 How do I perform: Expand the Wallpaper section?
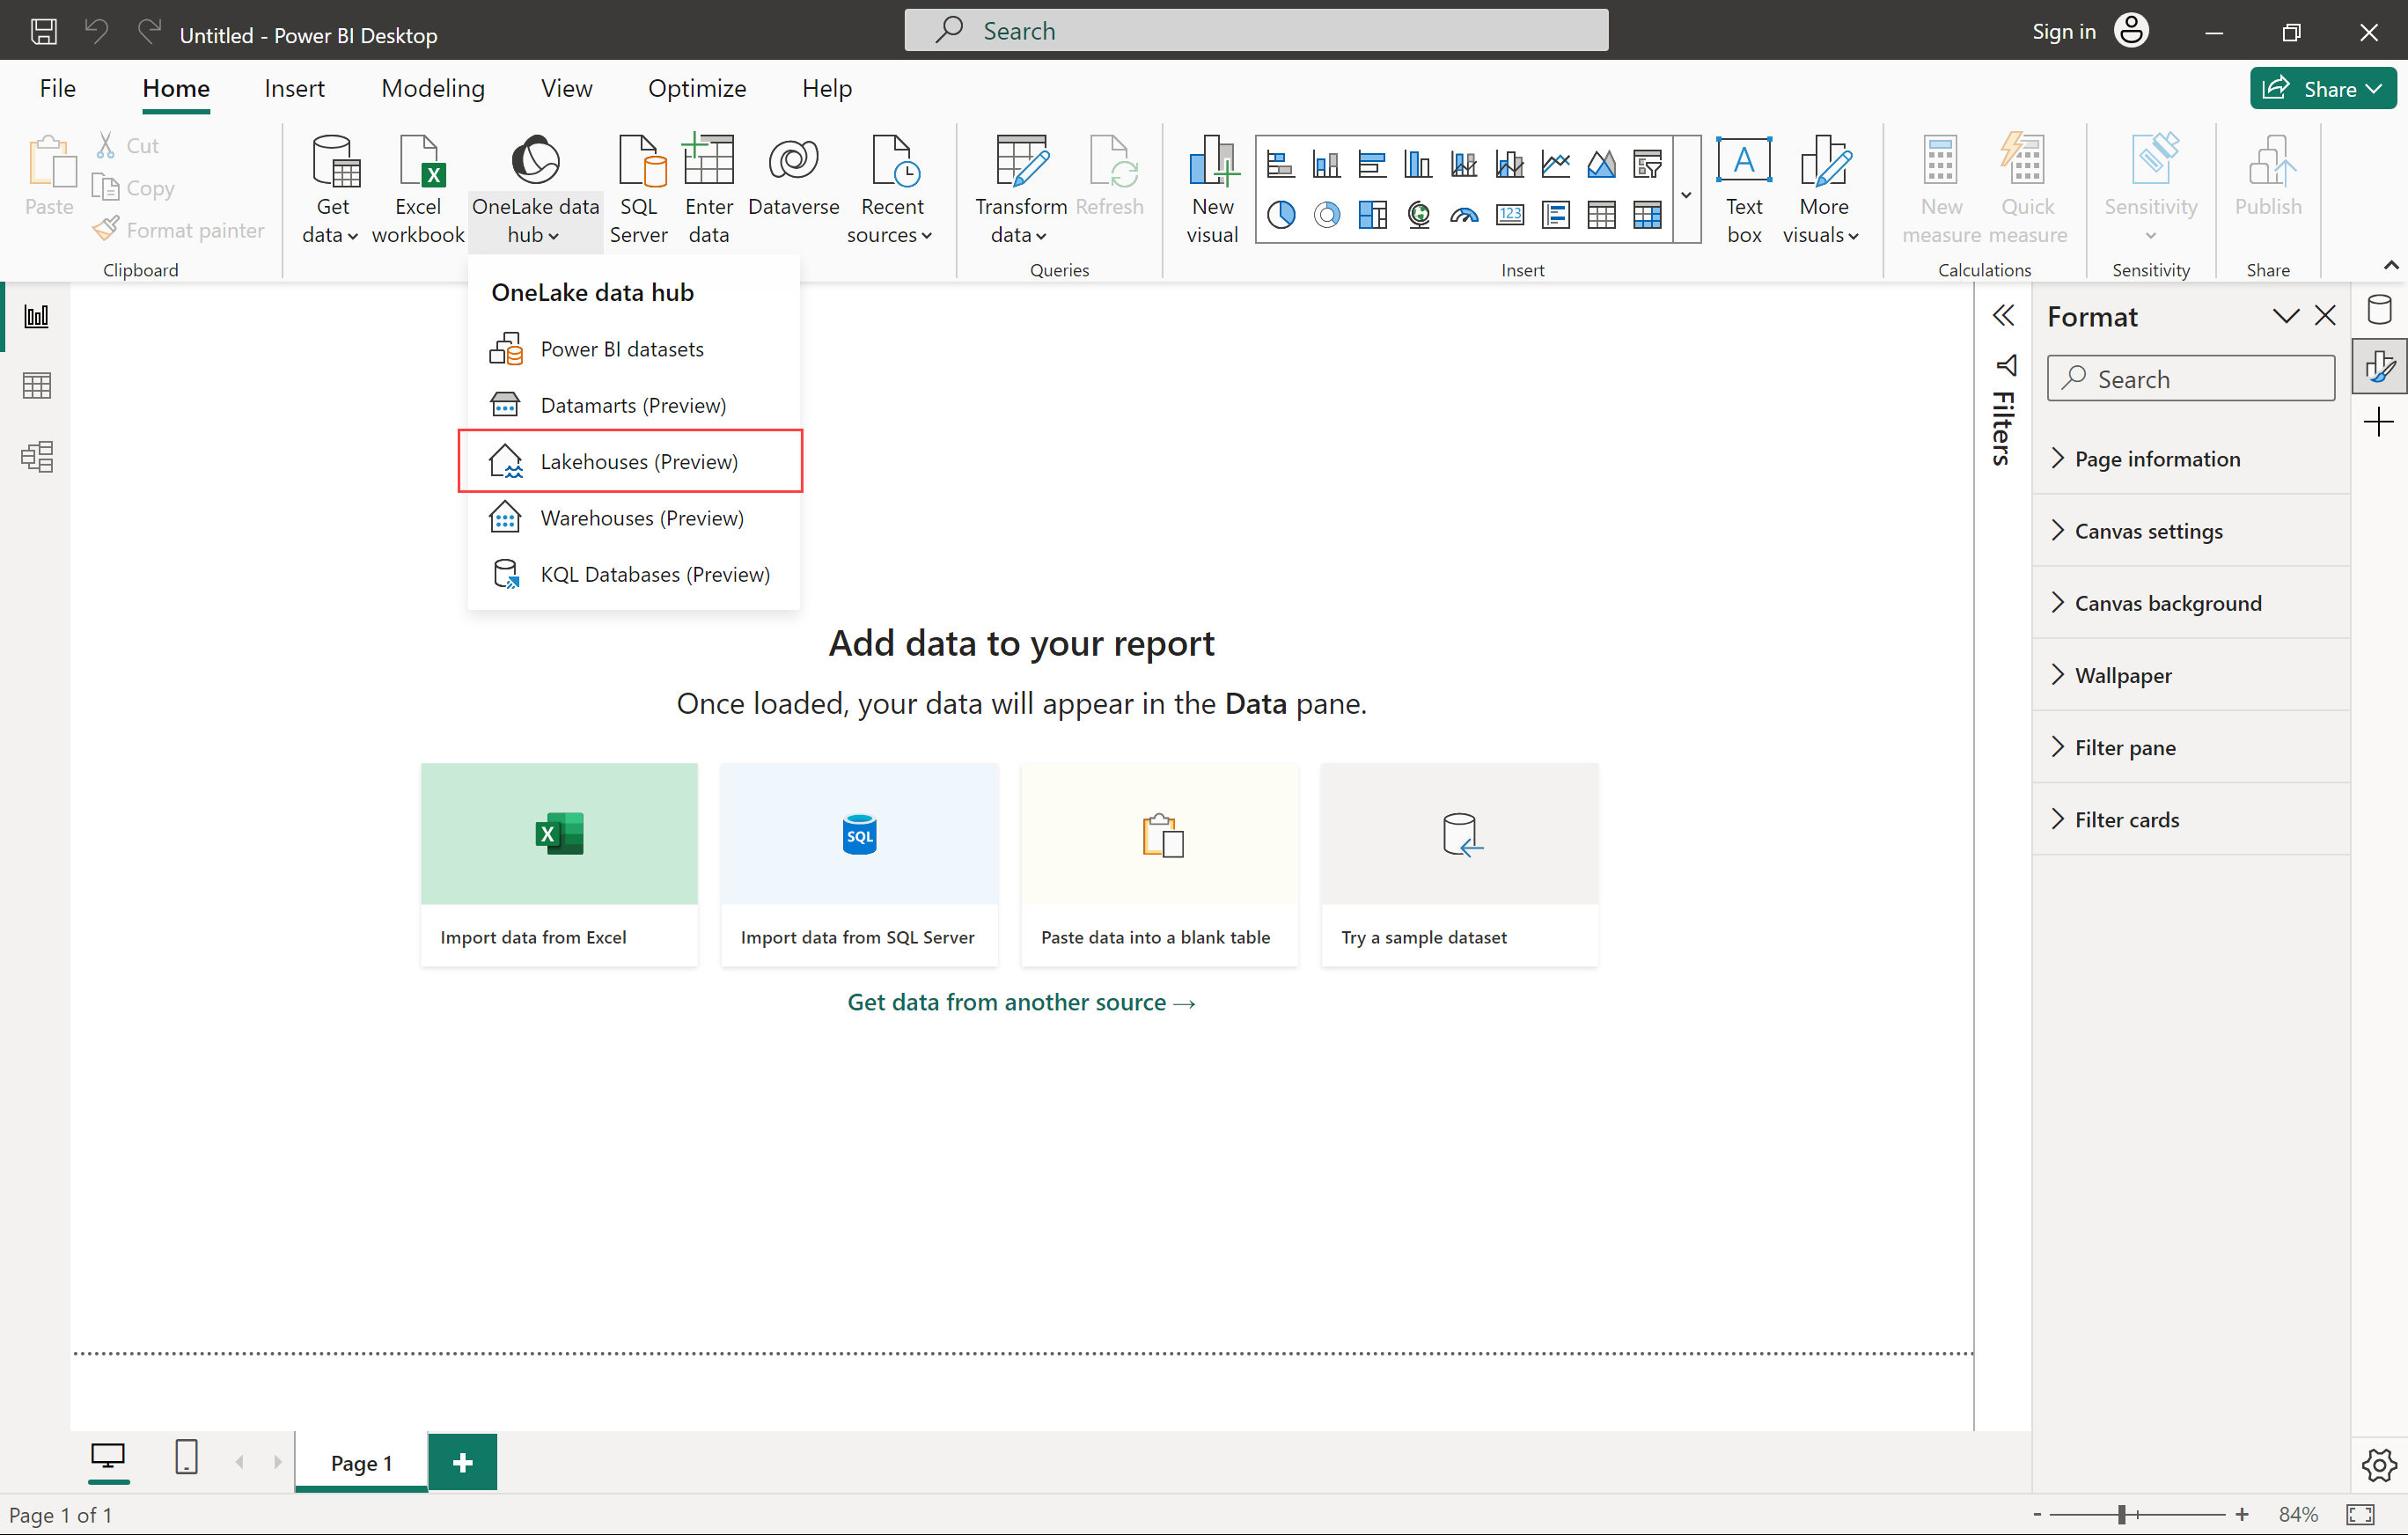(x=2191, y=675)
